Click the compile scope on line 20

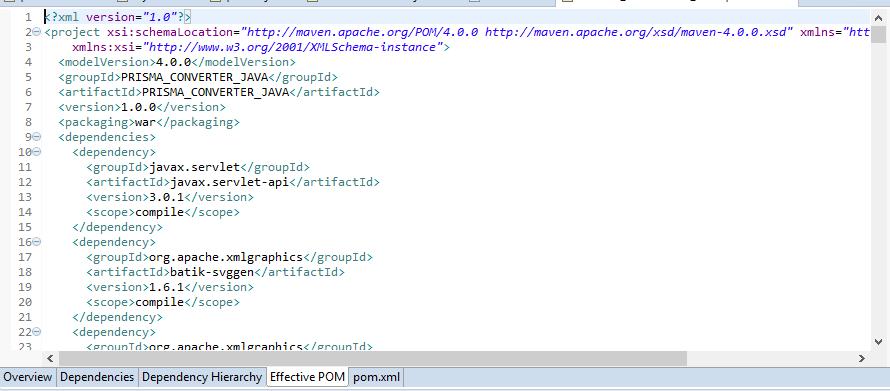(x=159, y=302)
